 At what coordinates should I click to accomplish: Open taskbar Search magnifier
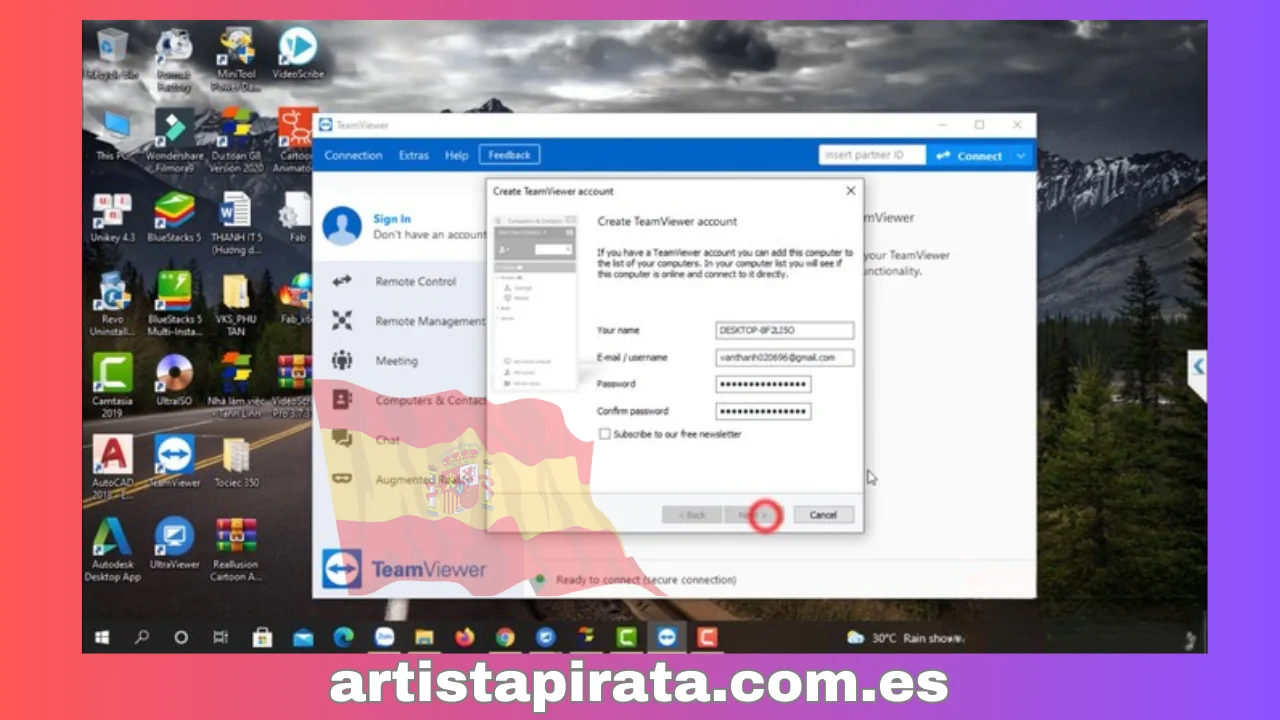coord(141,637)
